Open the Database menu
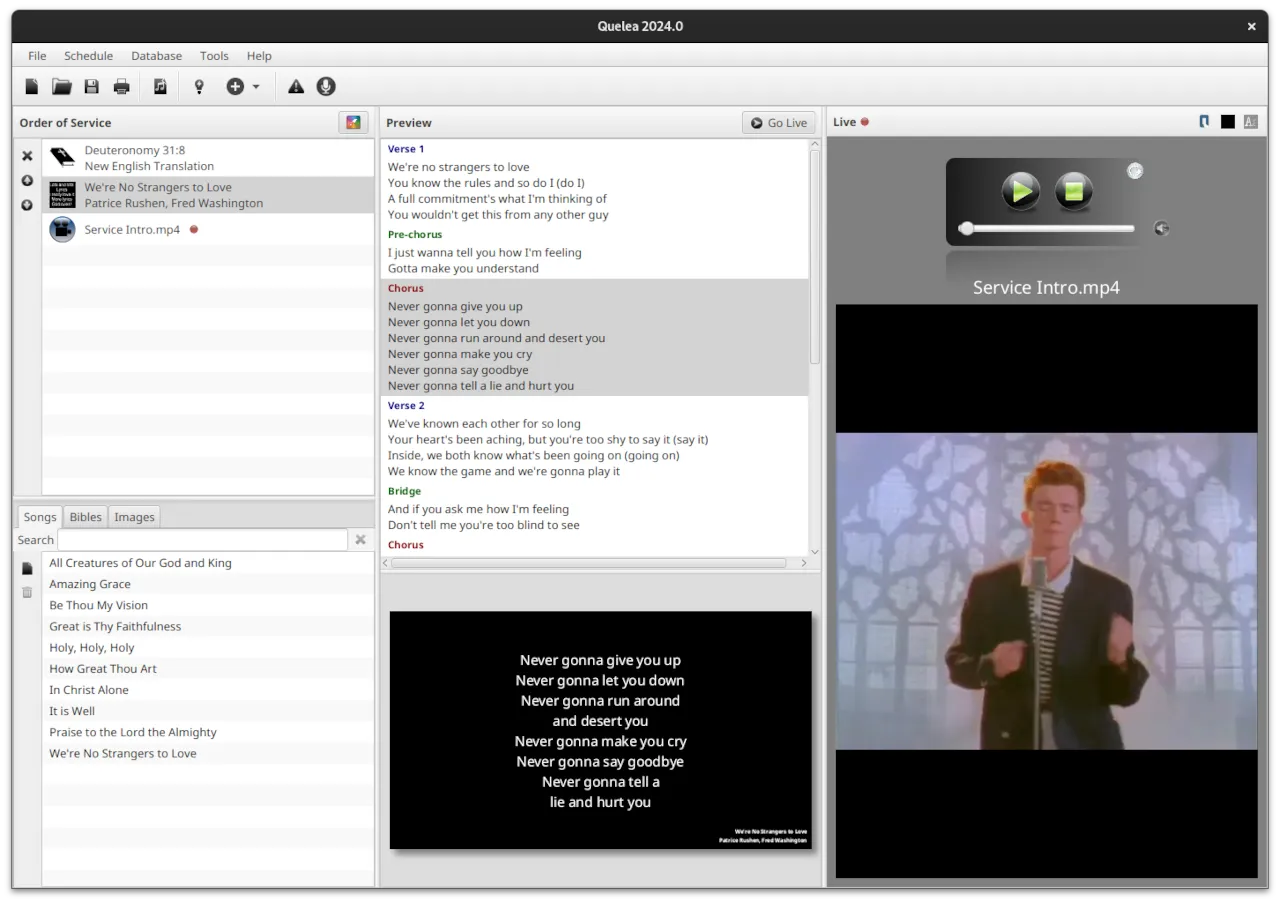Screen dimensions: 1280x903 [x=157, y=56]
